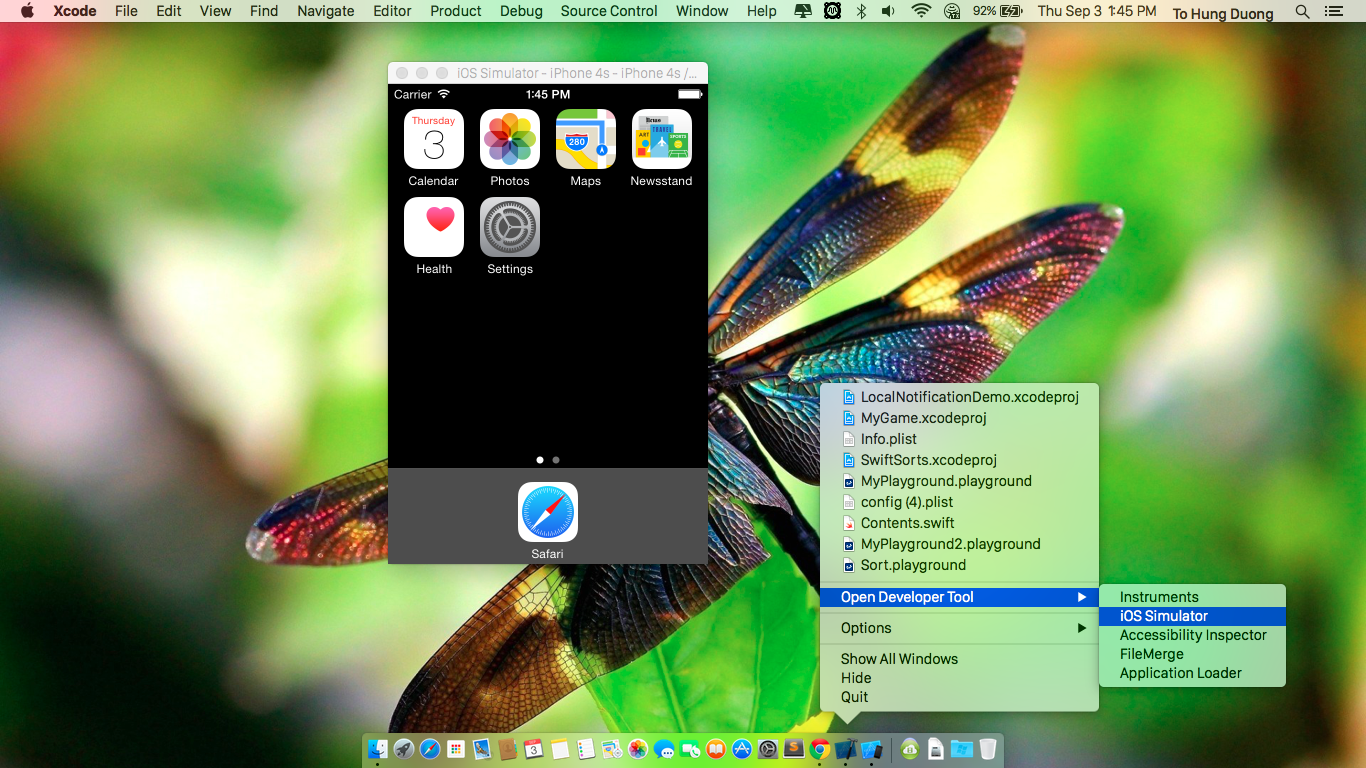1366x768 pixels.
Task: Open the Health app icon
Action: pyautogui.click(x=434, y=227)
